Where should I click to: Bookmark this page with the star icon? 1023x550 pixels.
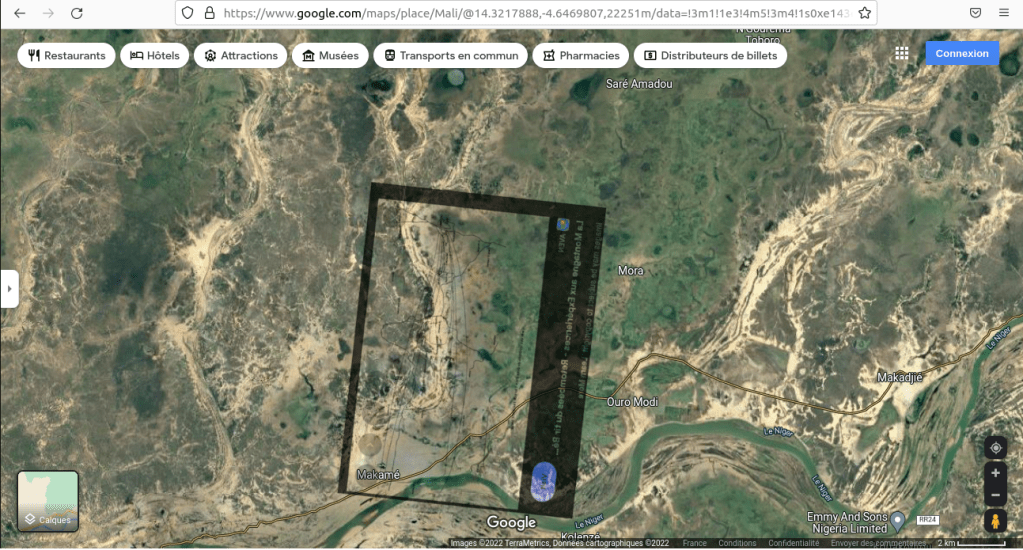865,13
